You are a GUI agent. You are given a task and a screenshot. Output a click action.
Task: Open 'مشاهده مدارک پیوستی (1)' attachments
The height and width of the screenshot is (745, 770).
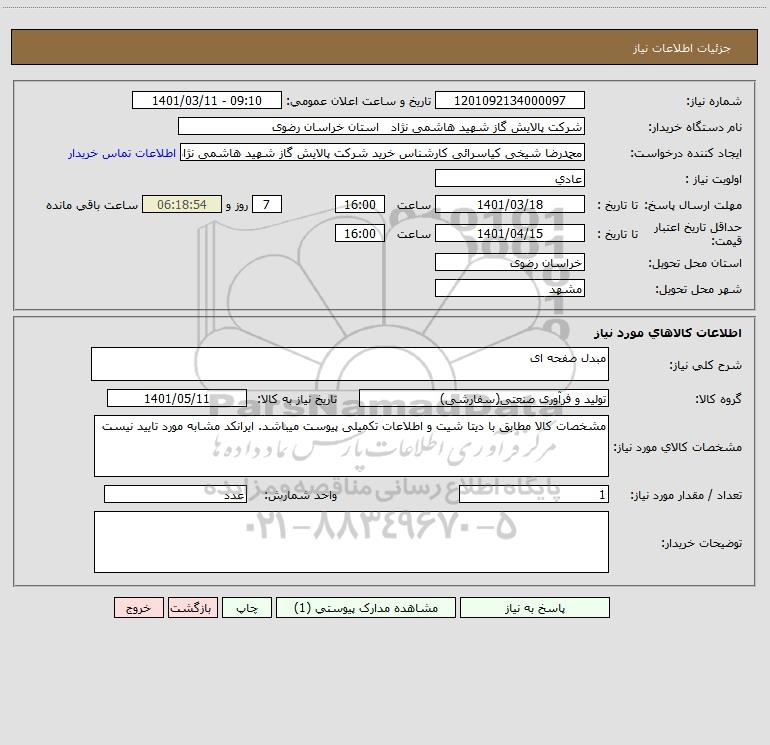pos(366,607)
